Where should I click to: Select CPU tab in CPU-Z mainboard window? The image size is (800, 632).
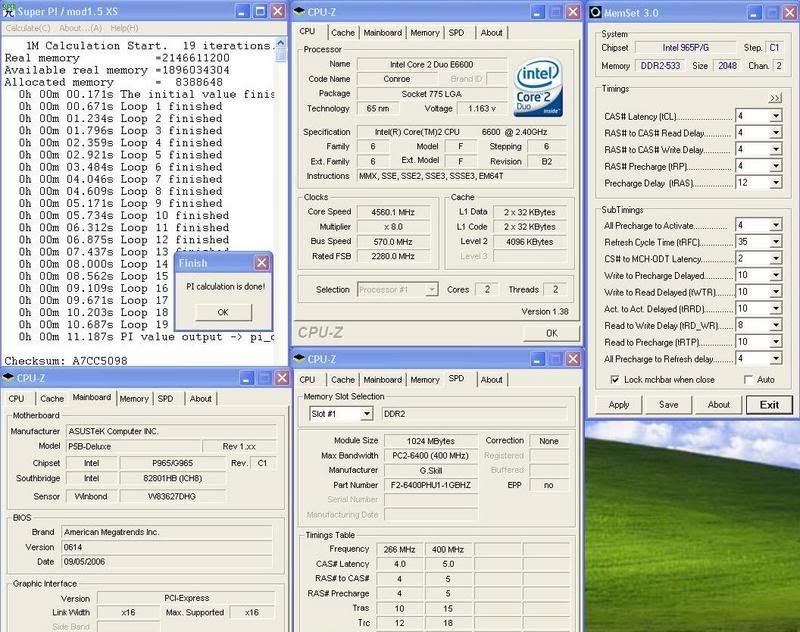point(16,399)
